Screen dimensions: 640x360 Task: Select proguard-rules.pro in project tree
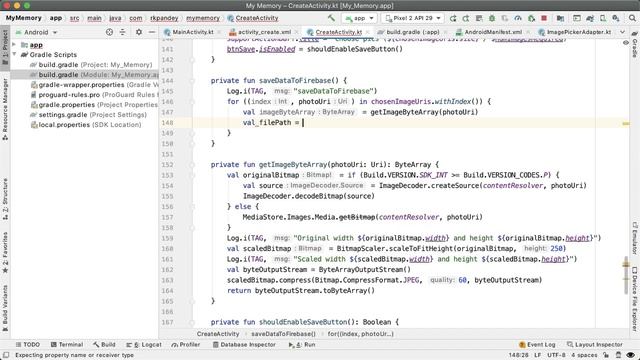point(94,95)
